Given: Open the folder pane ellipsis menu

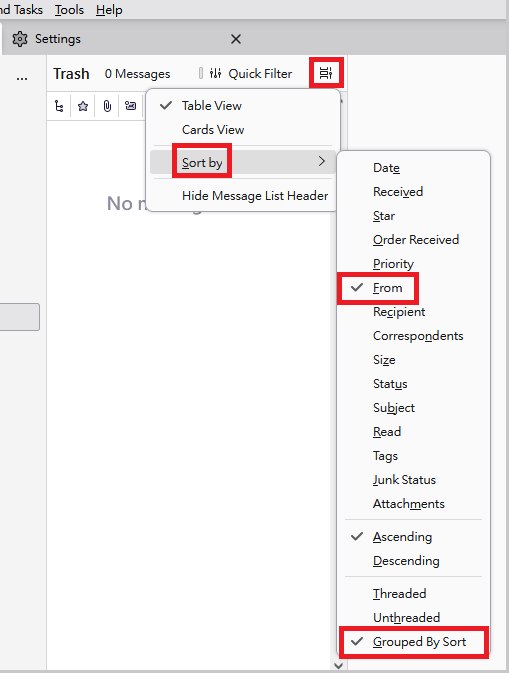Looking at the screenshot, I should point(22,78).
